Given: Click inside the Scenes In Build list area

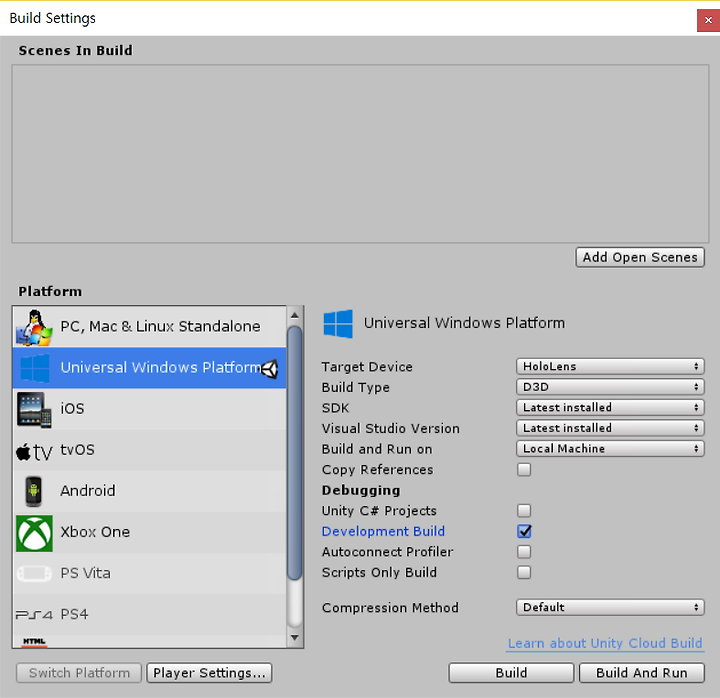Looking at the screenshot, I should pyautogui.click(x=360, y=154).
